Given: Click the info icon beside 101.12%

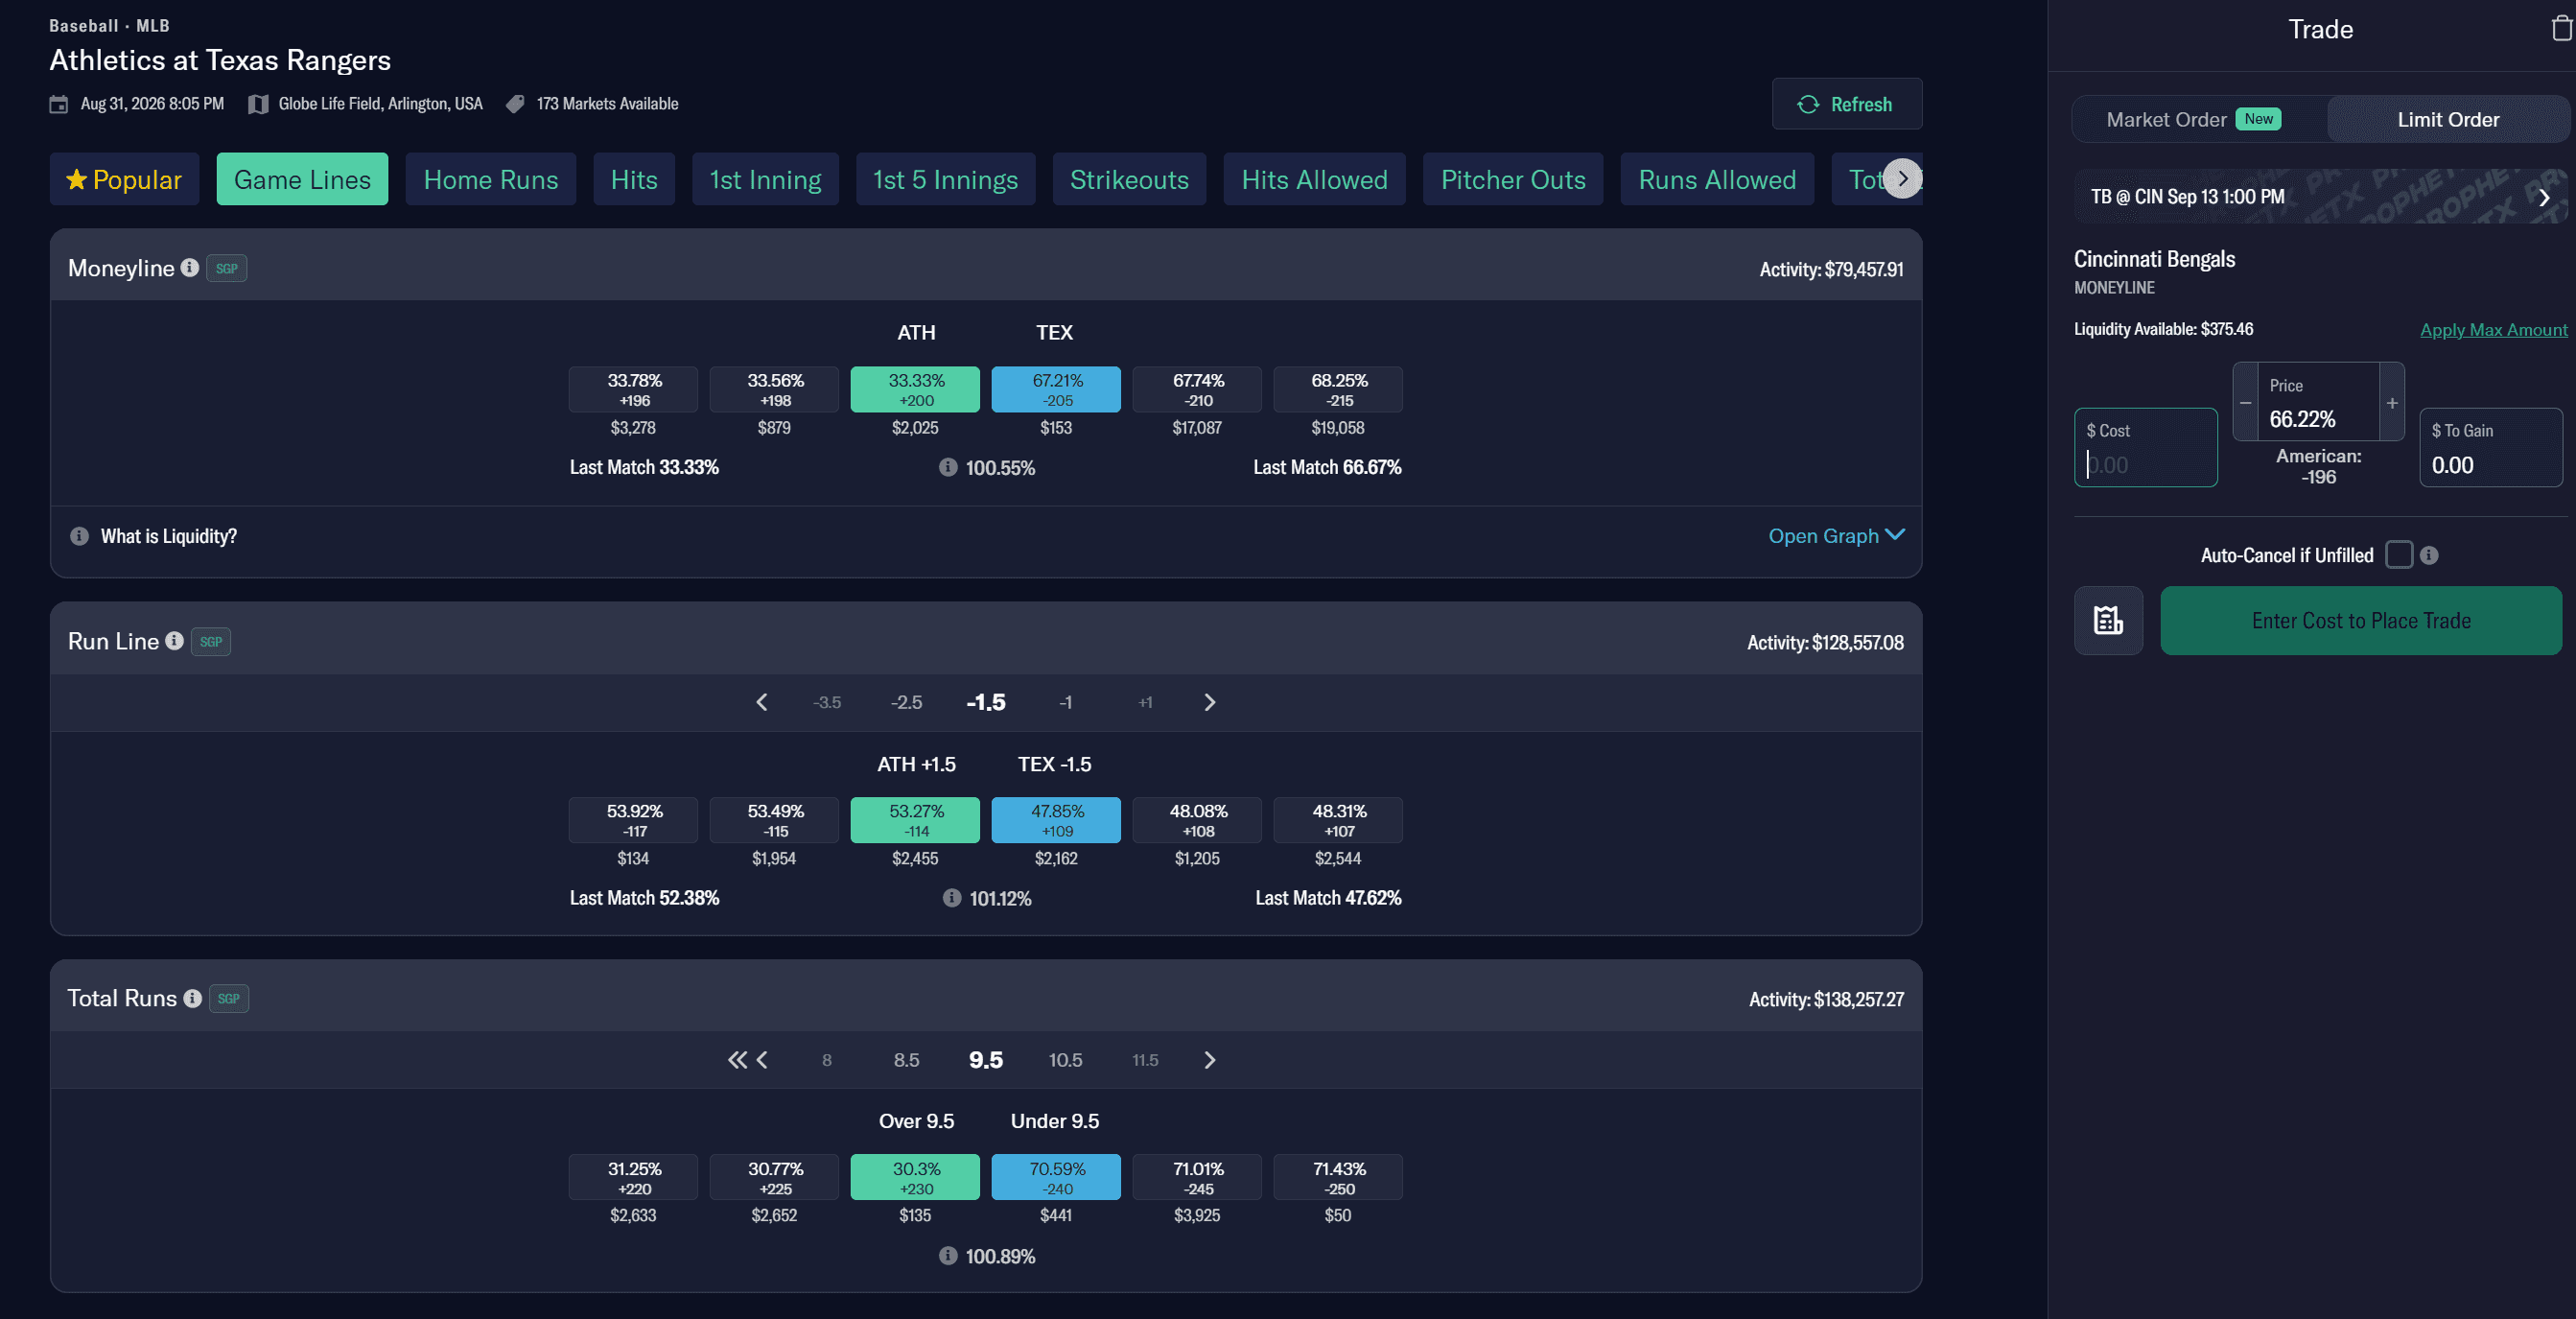Looking at the screenshot, I should click(952, 898).
